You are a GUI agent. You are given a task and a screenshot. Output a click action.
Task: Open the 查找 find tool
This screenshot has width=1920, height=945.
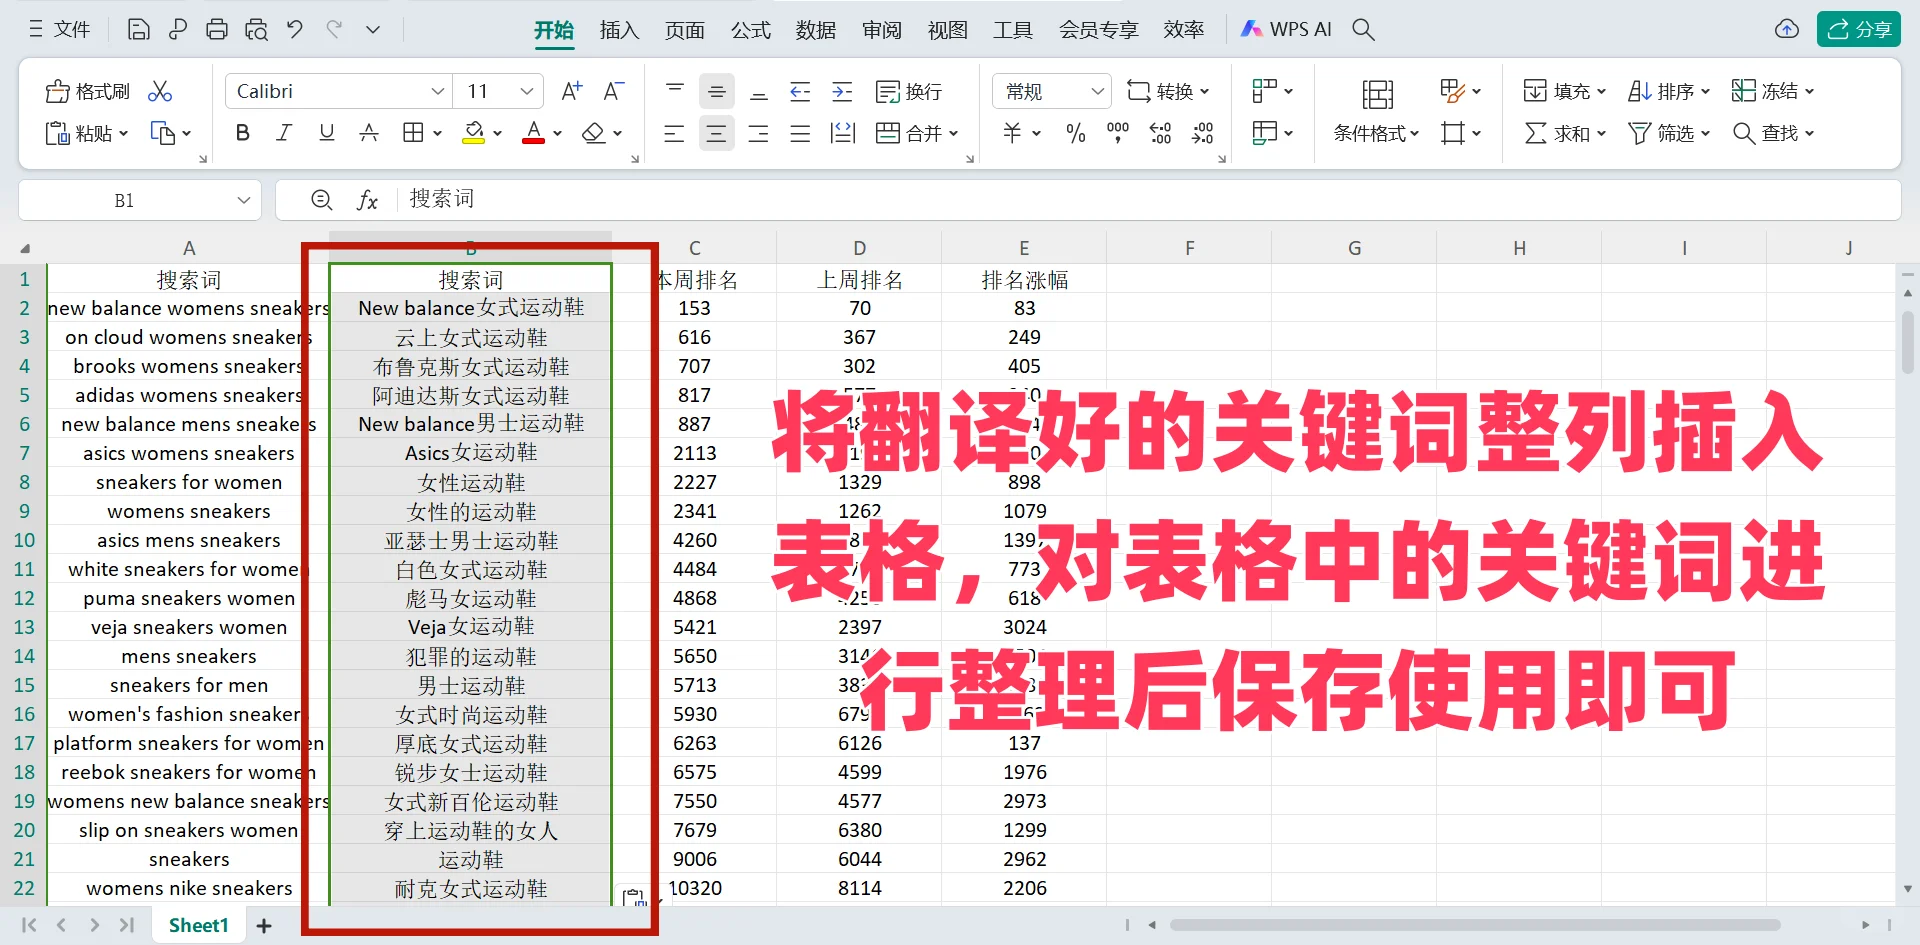click(1772, 133)
